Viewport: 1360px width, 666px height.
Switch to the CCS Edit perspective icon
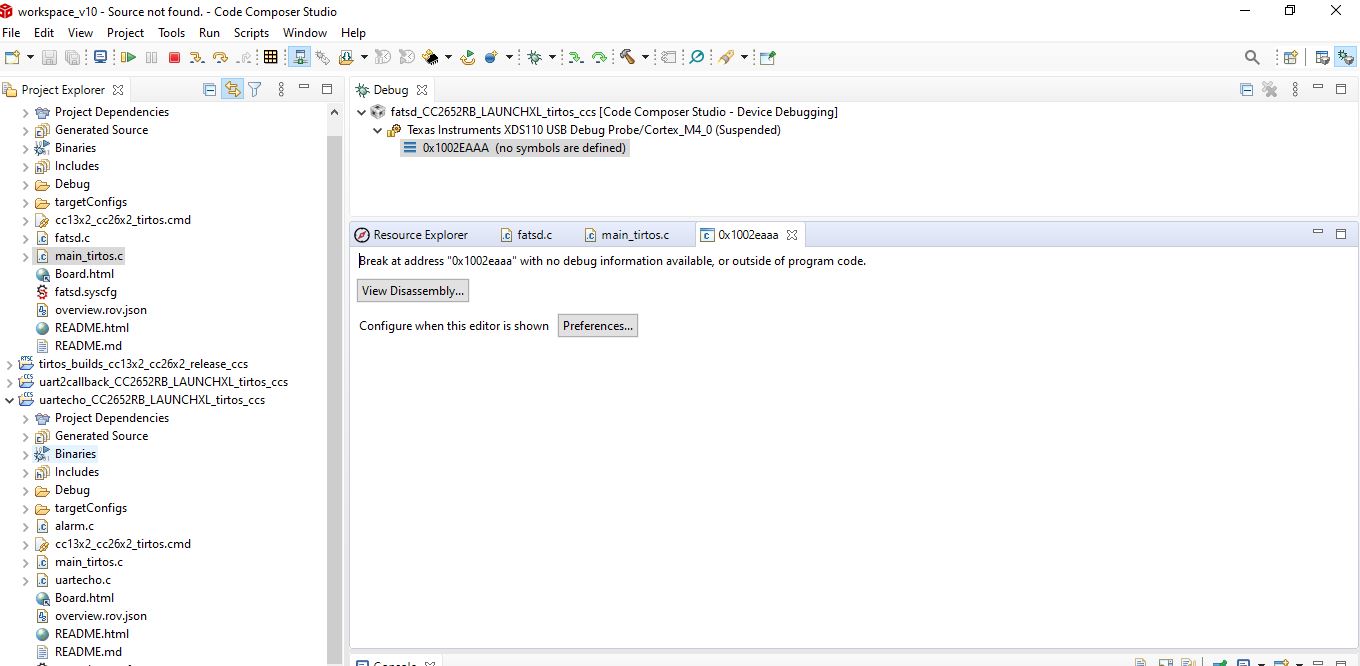1322,57
